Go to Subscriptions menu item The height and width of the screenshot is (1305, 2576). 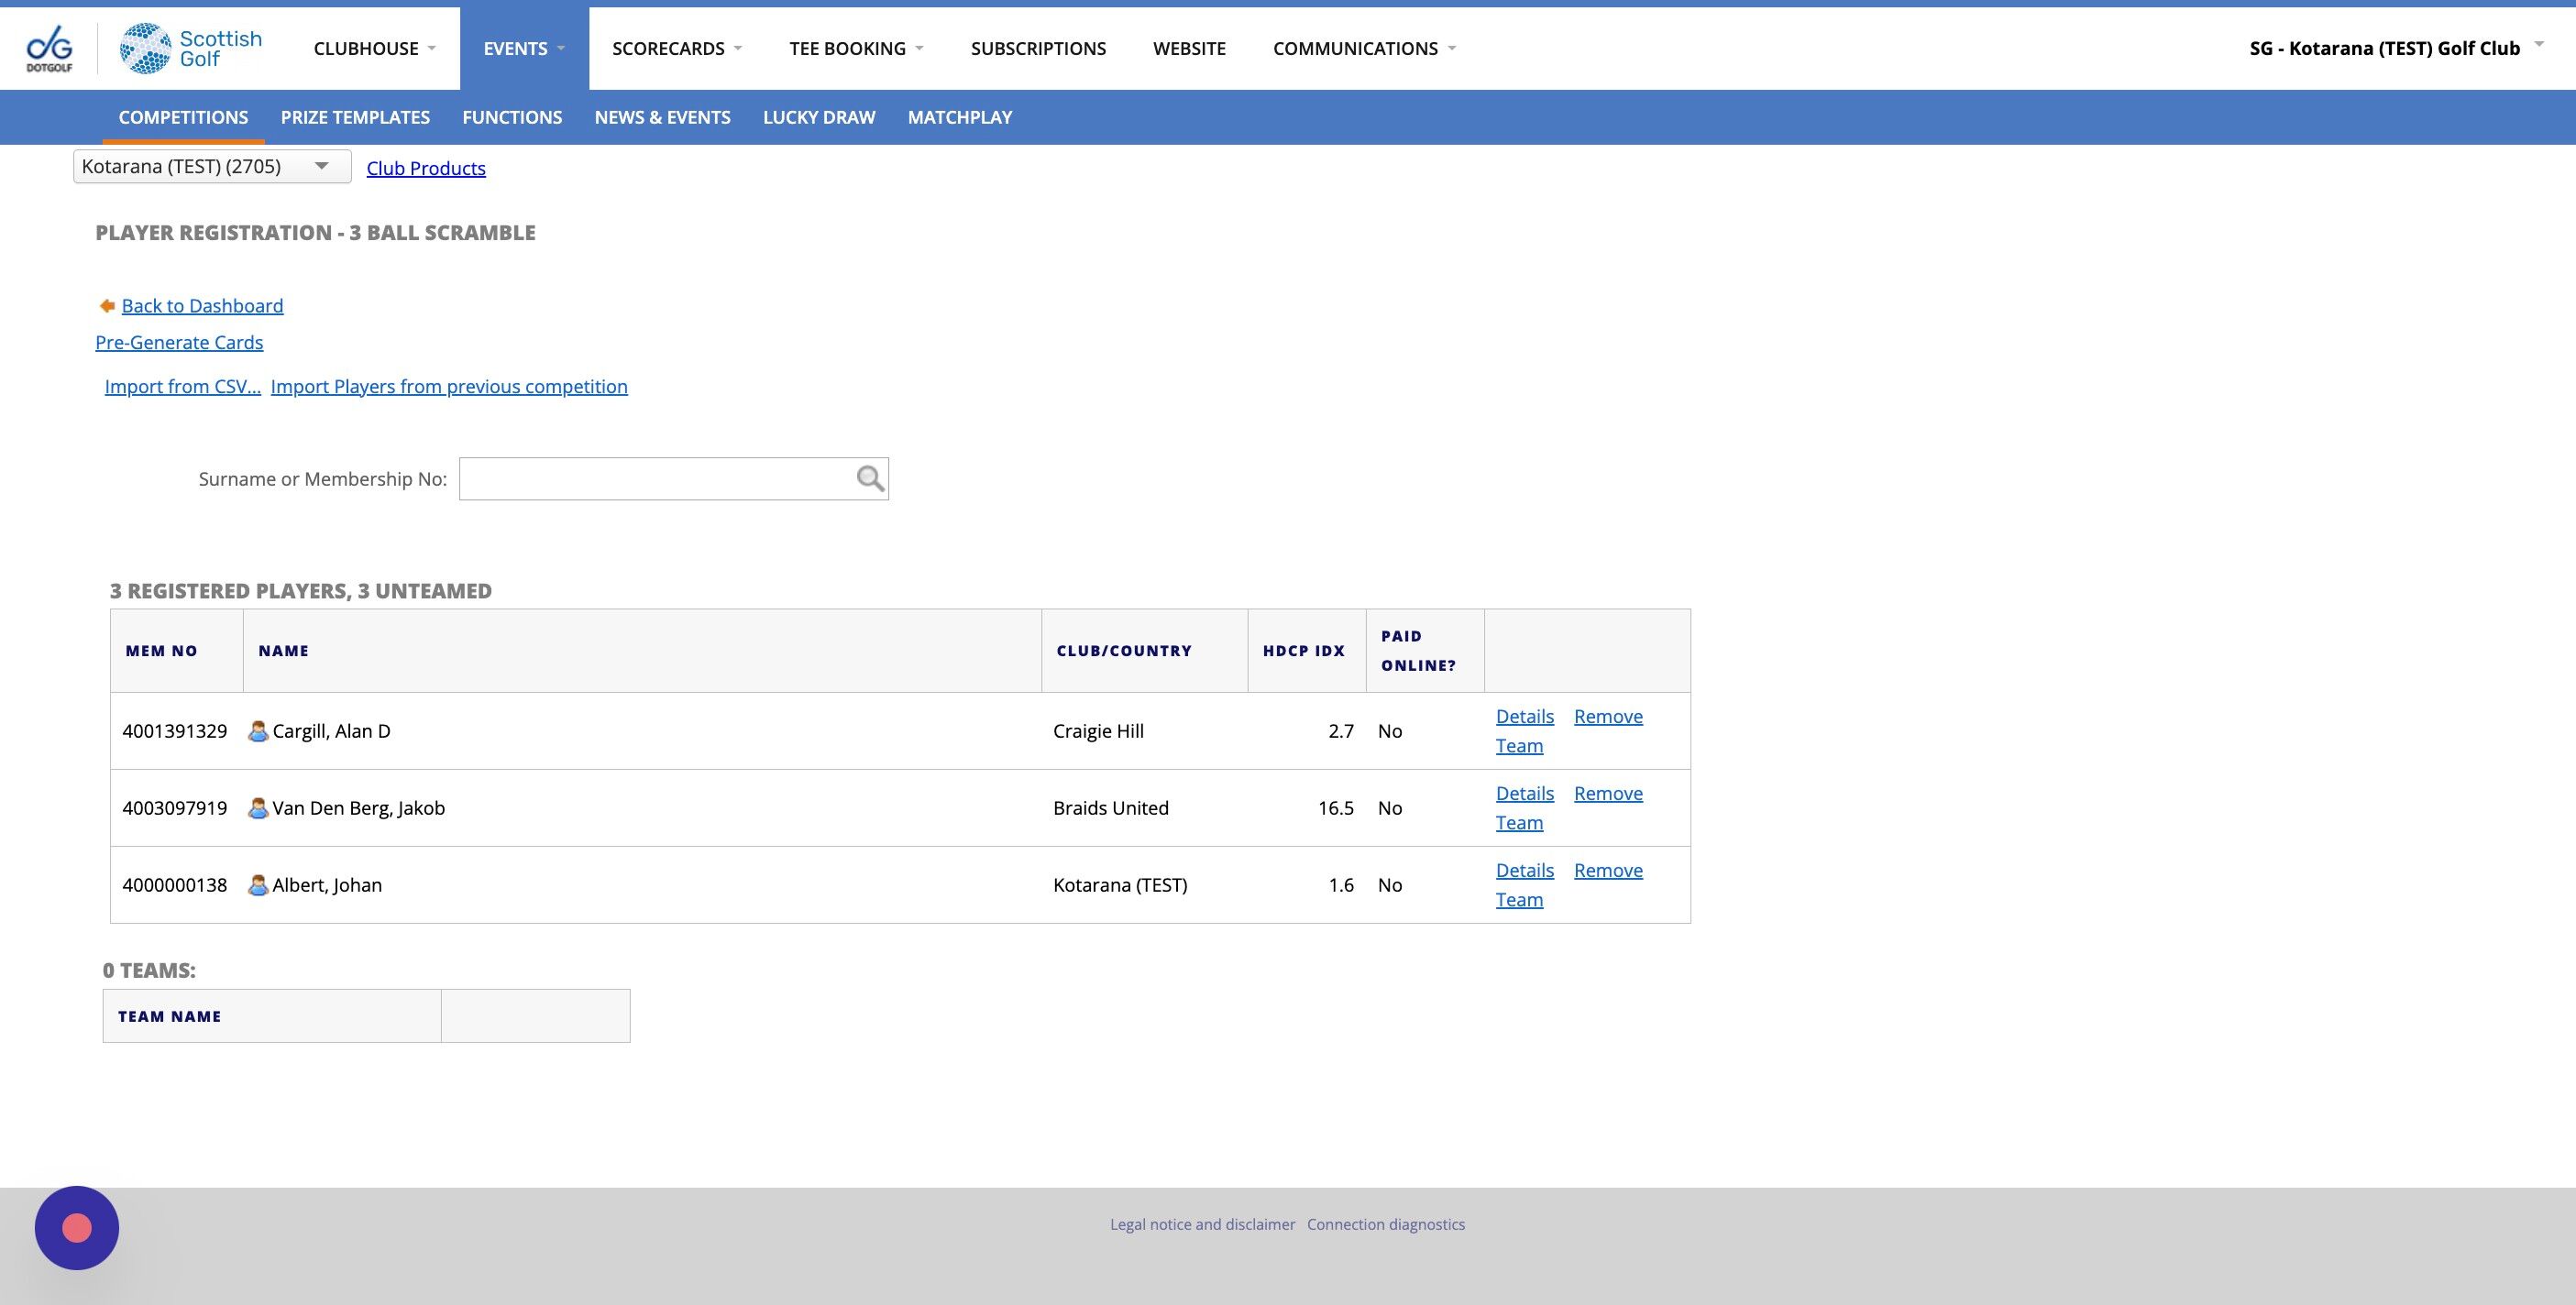tap(1038, 48)
